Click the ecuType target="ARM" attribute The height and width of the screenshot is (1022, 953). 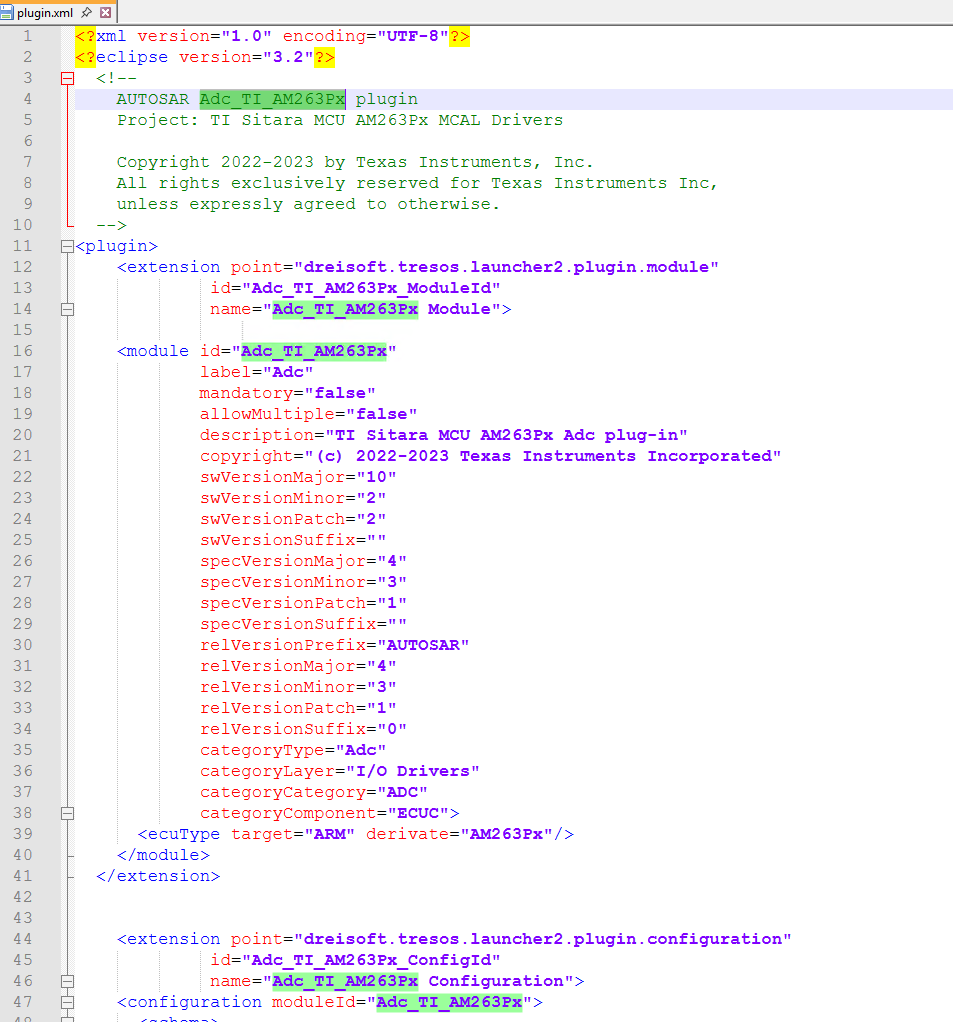click(x=293, y=834)
